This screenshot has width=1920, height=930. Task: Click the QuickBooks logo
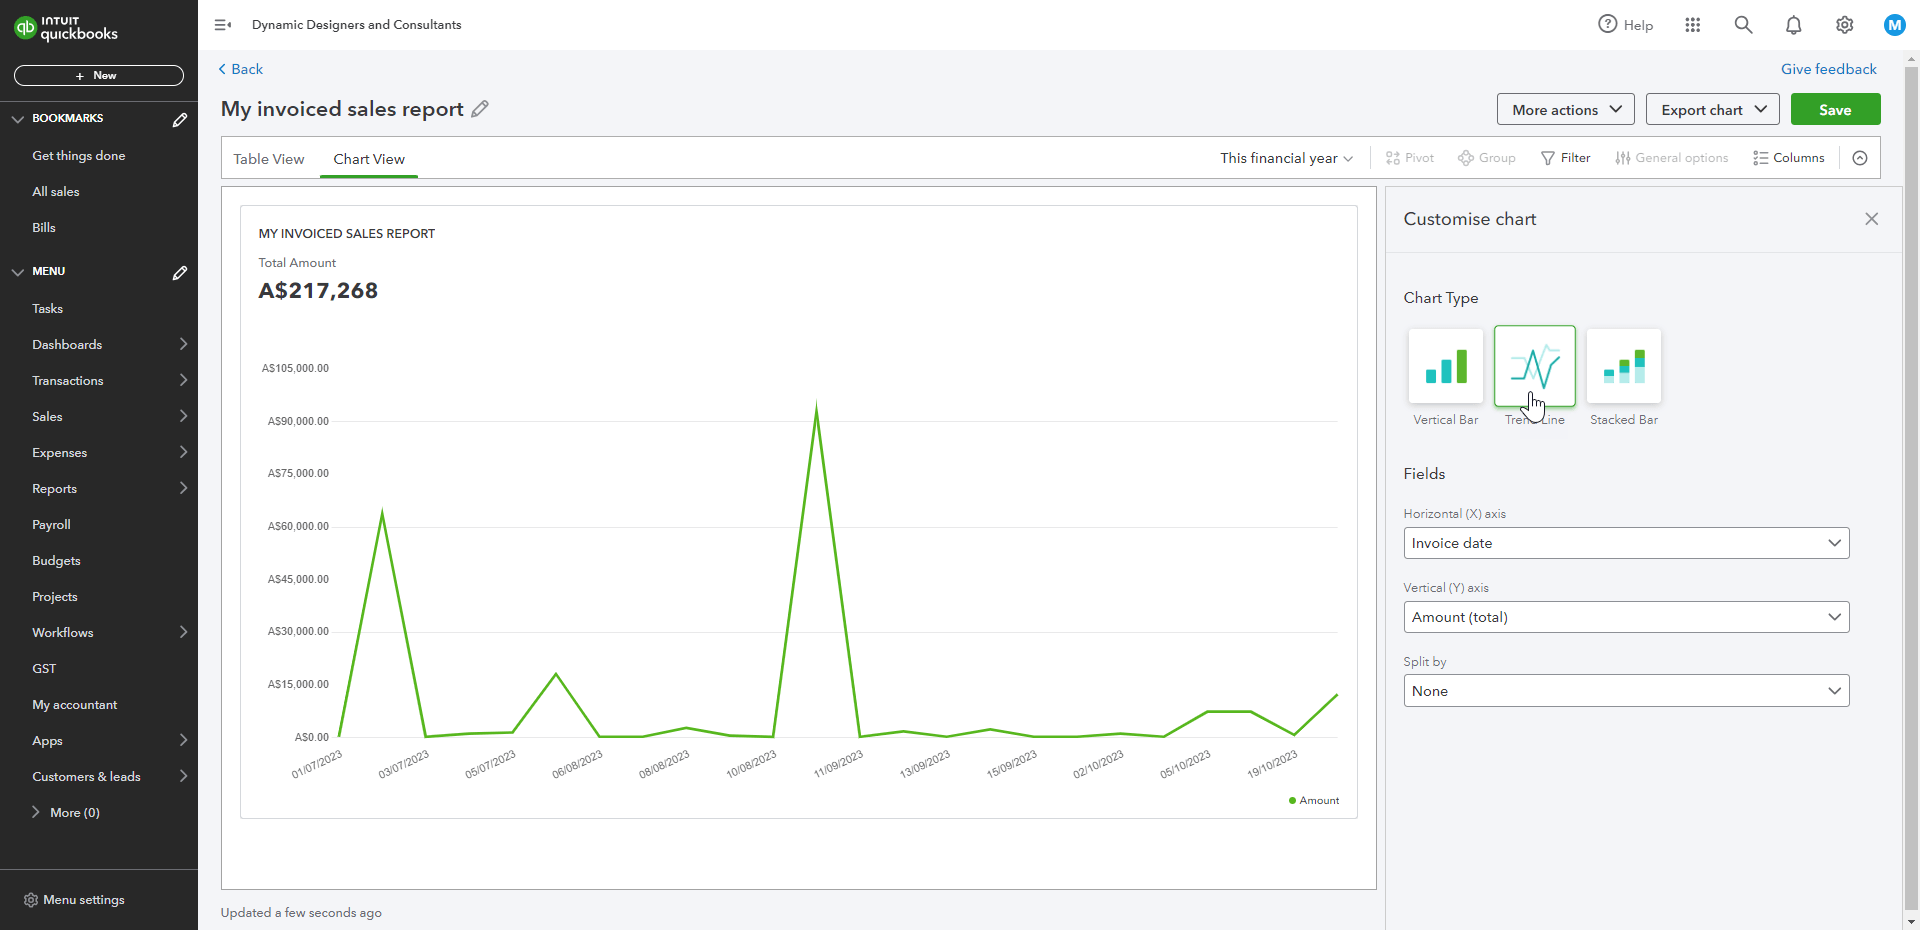(66, 28)
